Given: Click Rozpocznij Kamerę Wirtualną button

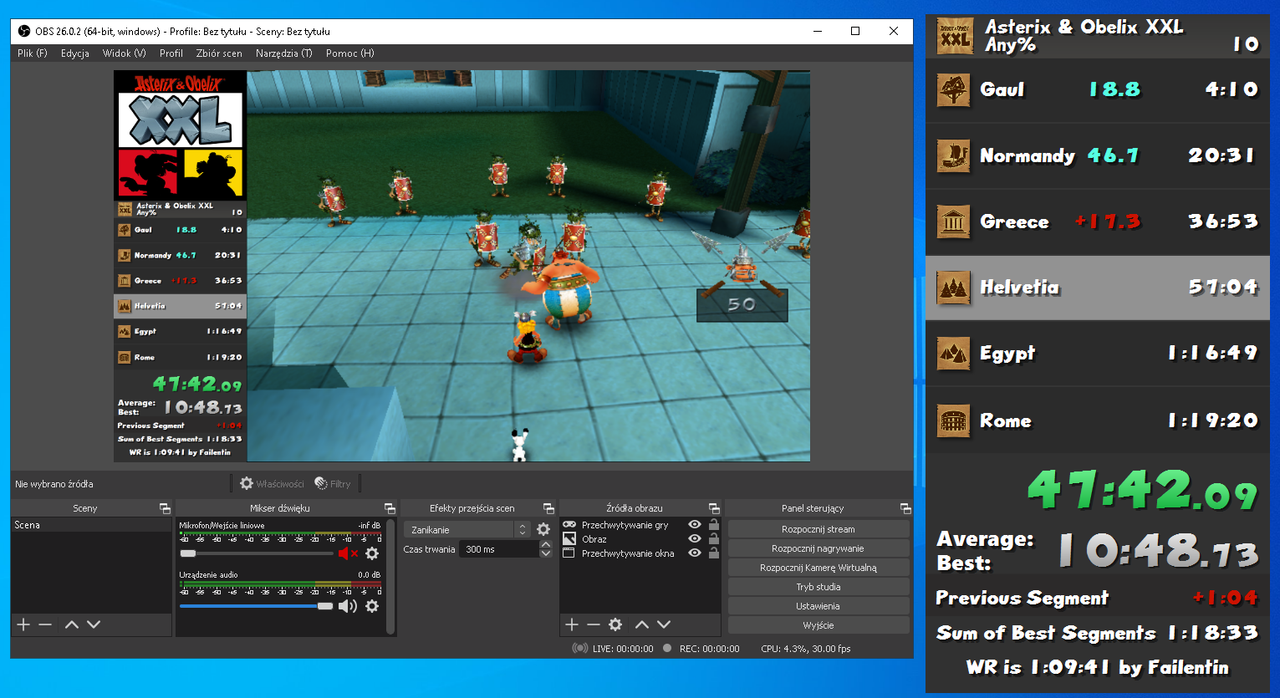Looking at the screenshot, I should click(x=818, y=567).
